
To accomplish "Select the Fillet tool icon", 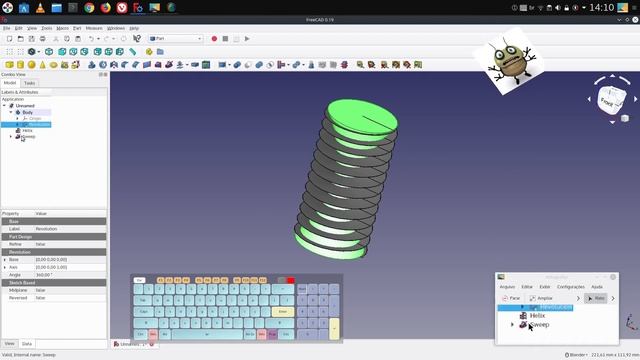I will [x=125, y=64].
